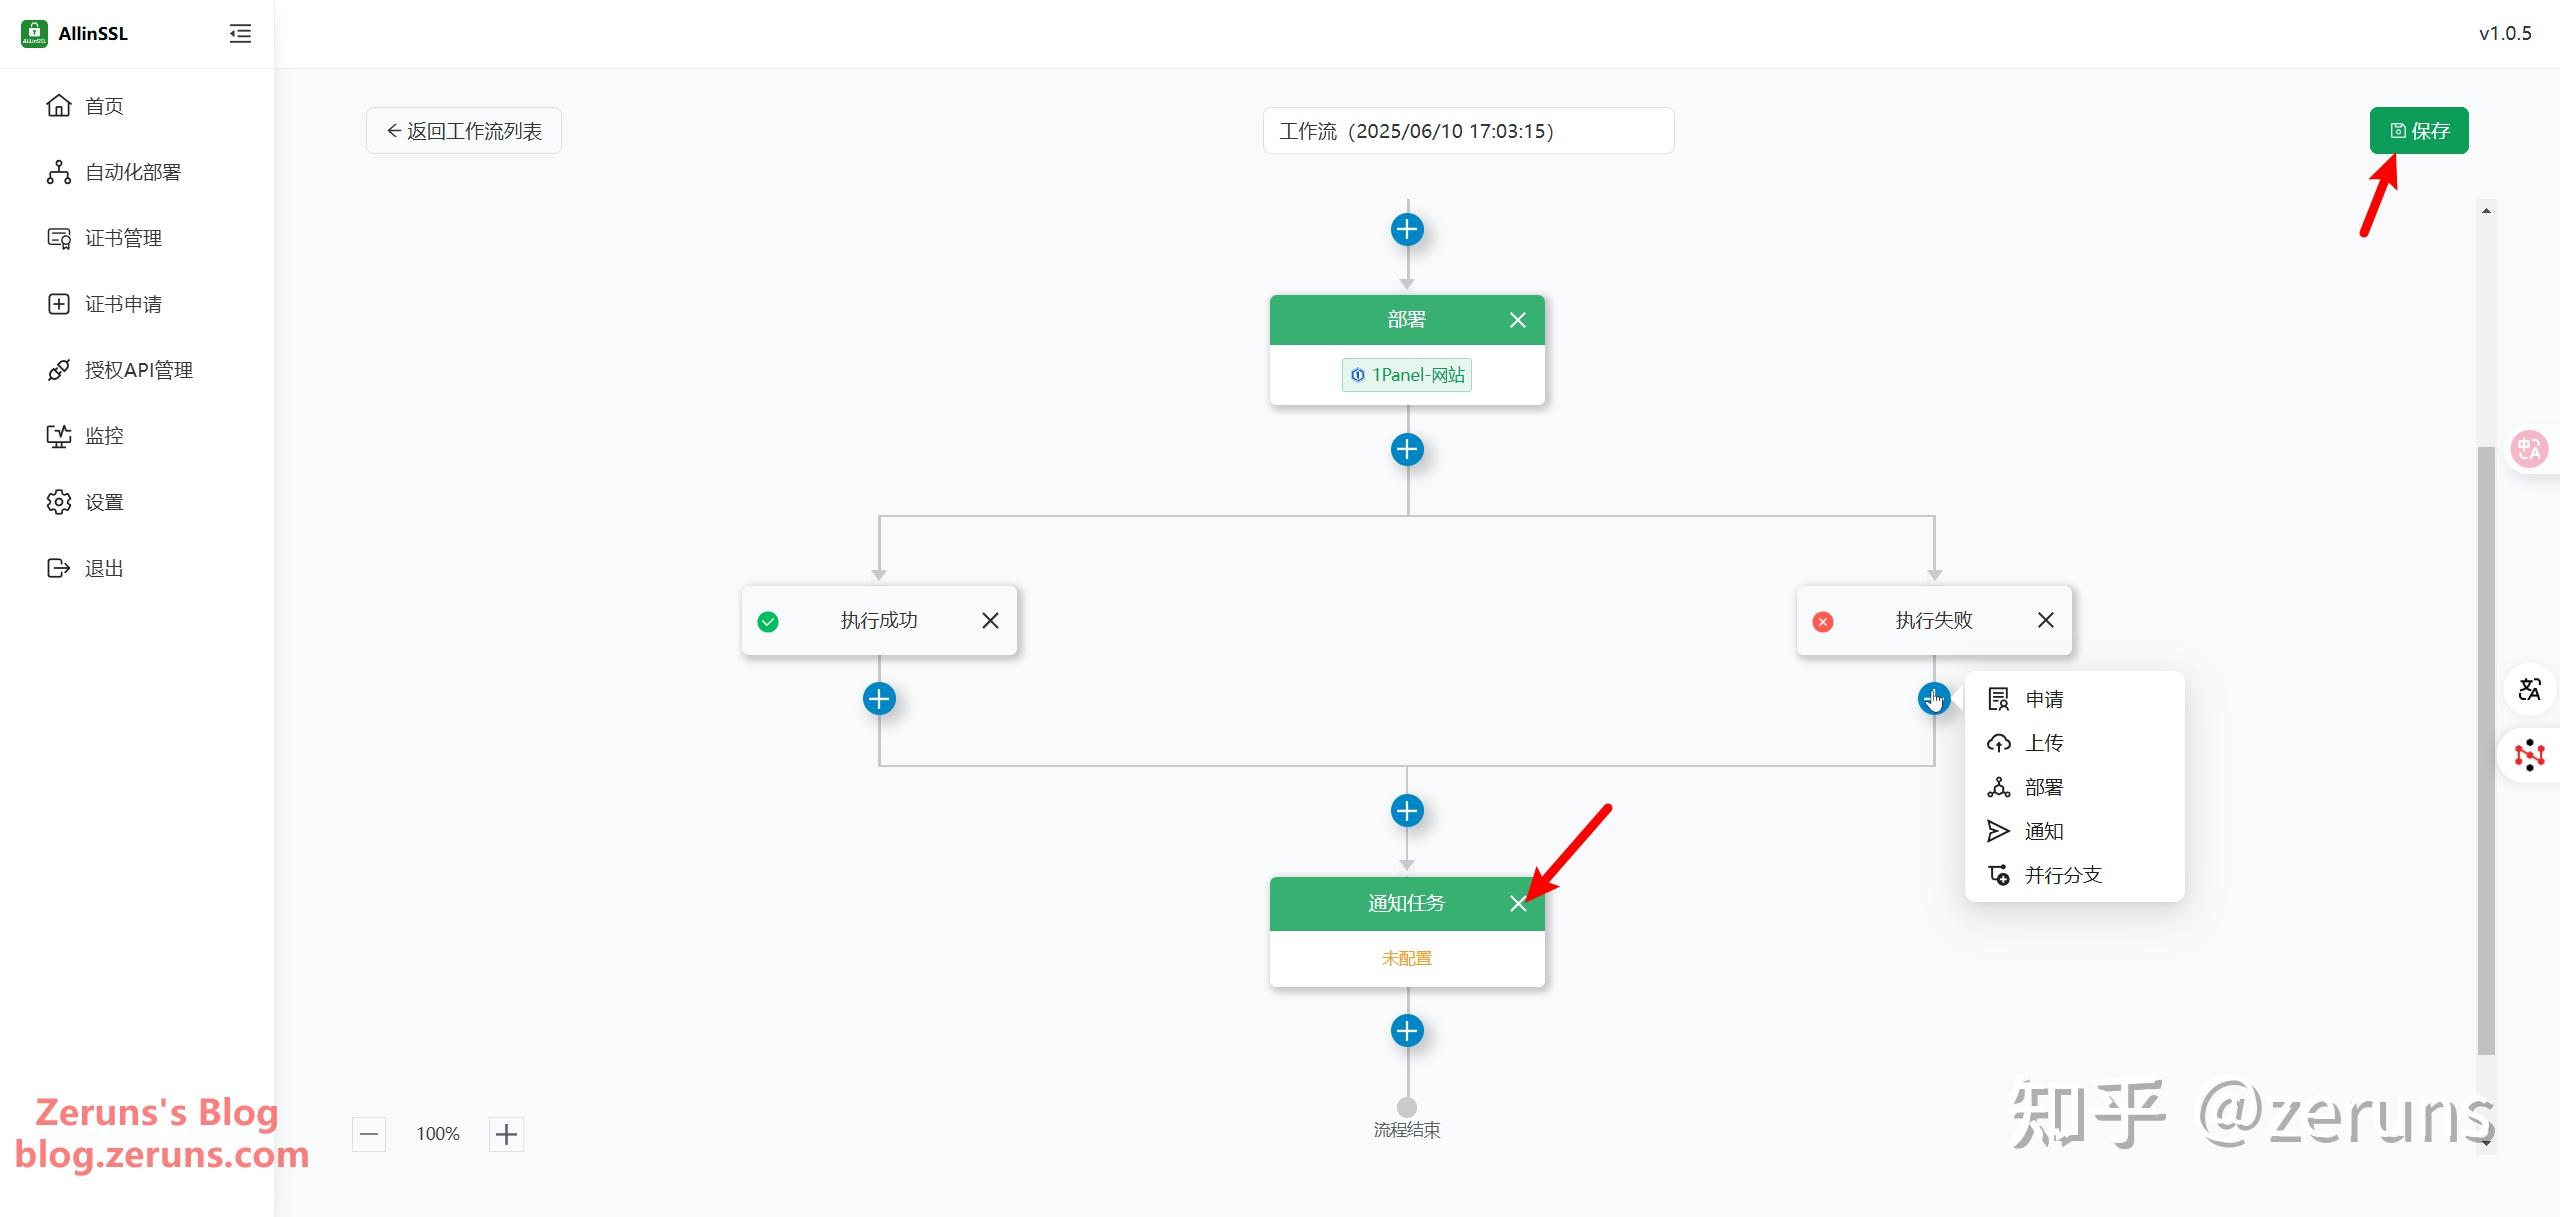
Task: Add a node under 执行成功 branch
Action: coord(879,699)
